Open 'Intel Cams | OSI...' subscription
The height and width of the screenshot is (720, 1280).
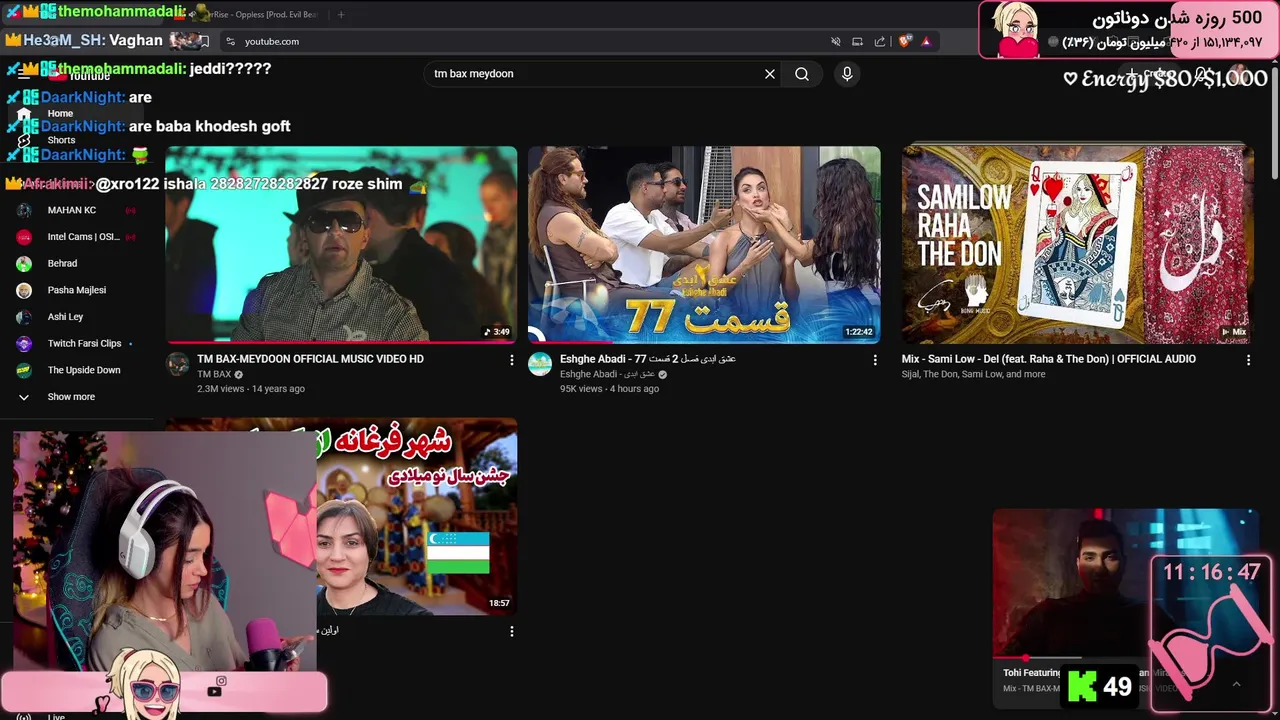pos(83,237)
